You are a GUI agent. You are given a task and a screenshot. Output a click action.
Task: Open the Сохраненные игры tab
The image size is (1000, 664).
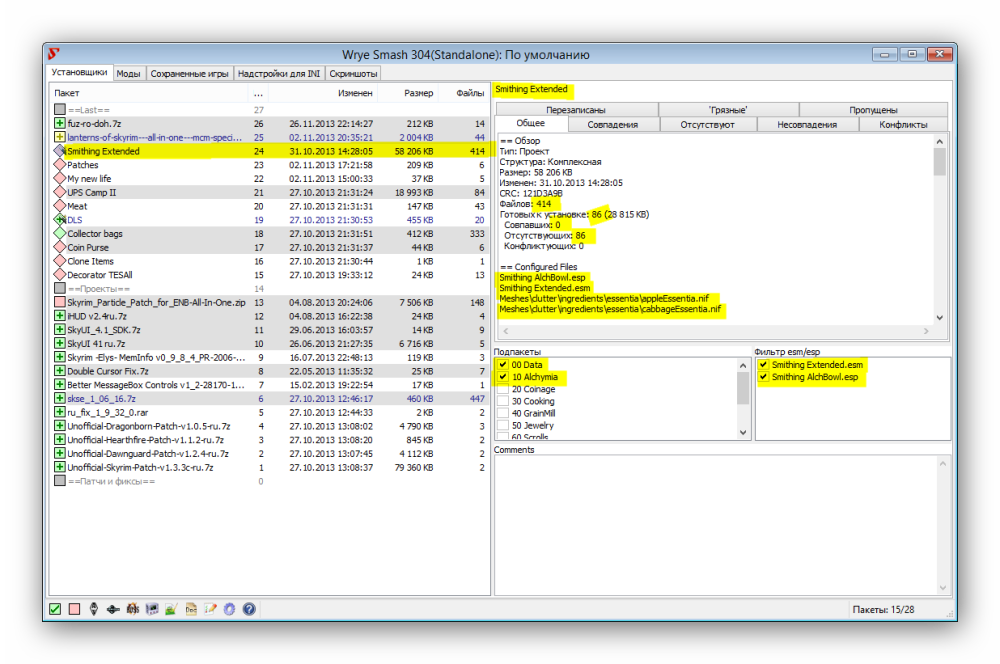click(x=189, y=73)
